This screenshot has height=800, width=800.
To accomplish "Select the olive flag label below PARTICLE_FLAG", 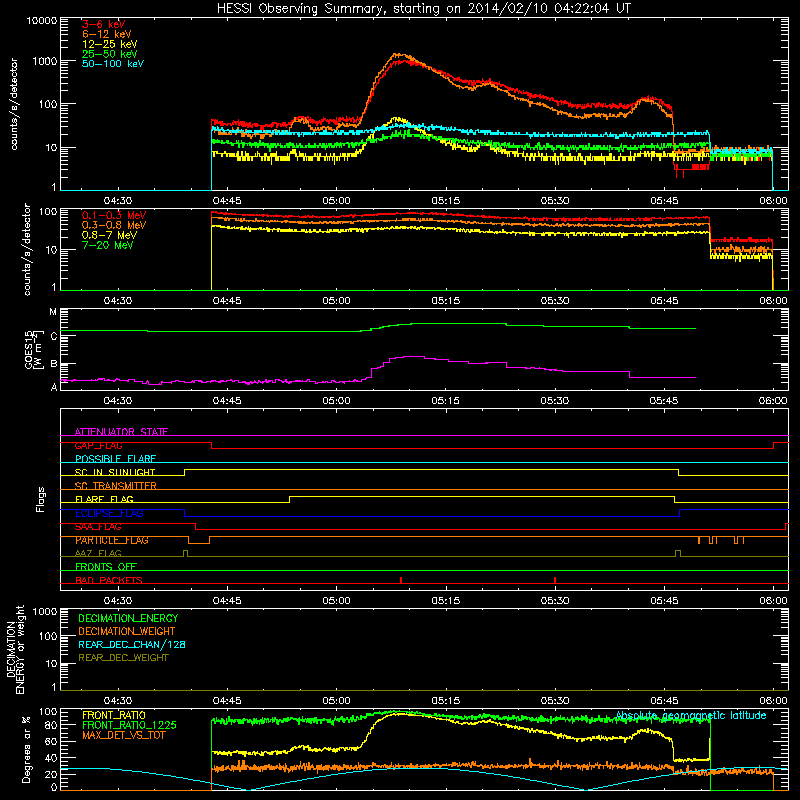I will coord(98,553).
